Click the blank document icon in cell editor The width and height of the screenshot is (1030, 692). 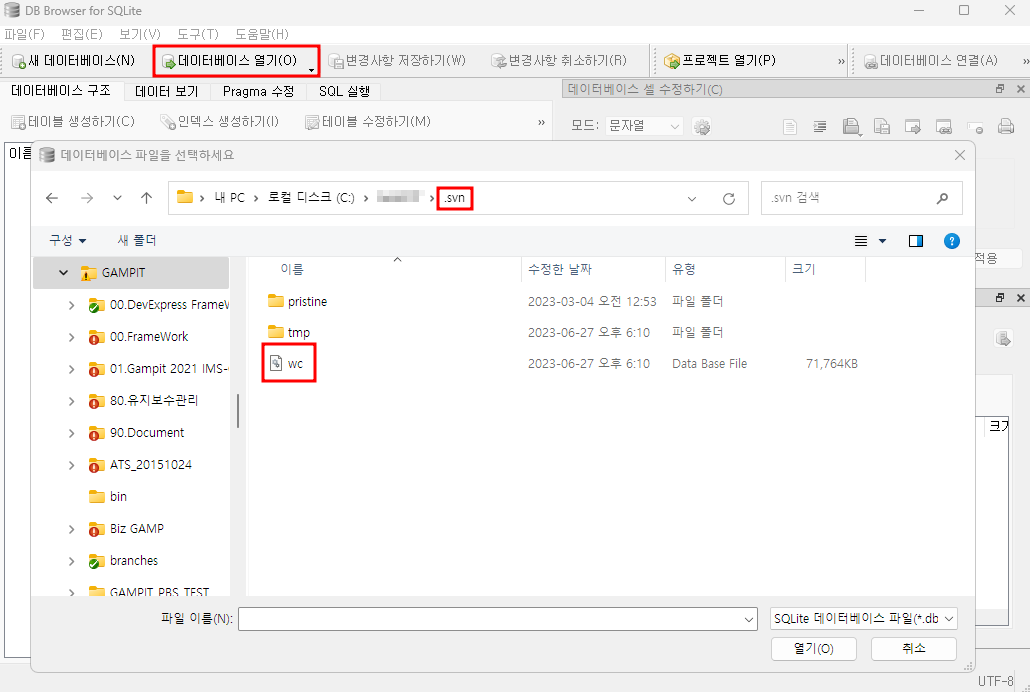[x=790, y=127]
